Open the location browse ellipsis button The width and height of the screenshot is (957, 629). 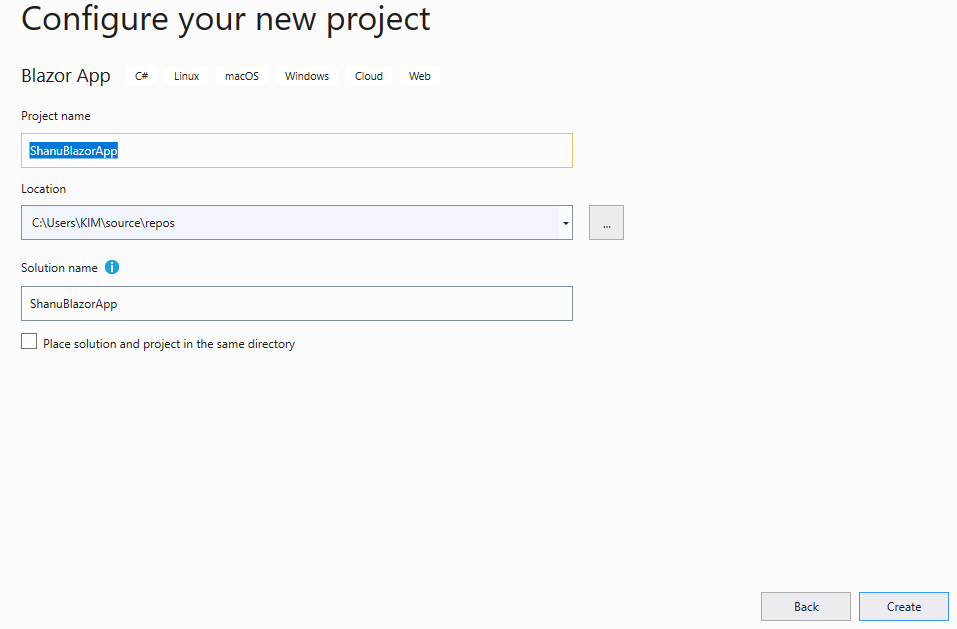(x=606, y=223)
